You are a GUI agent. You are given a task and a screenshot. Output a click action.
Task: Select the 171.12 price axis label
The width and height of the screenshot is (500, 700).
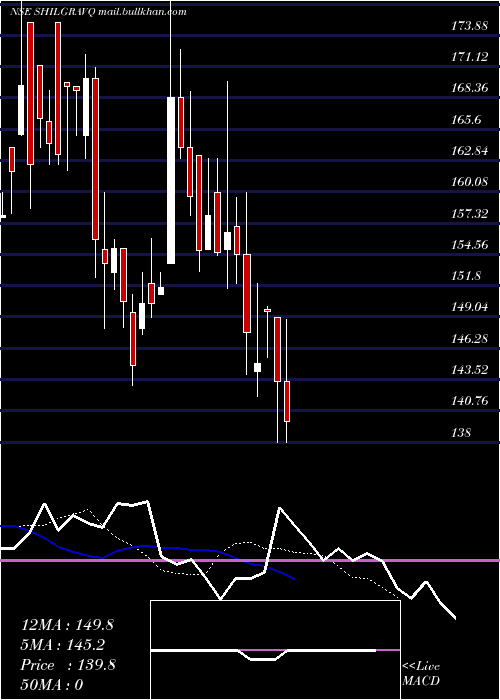(x=469, y=57)
